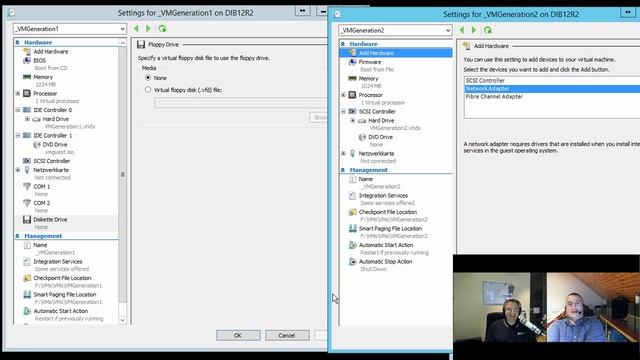Click webcam video thumbnail overlay

tap(547, 307)
